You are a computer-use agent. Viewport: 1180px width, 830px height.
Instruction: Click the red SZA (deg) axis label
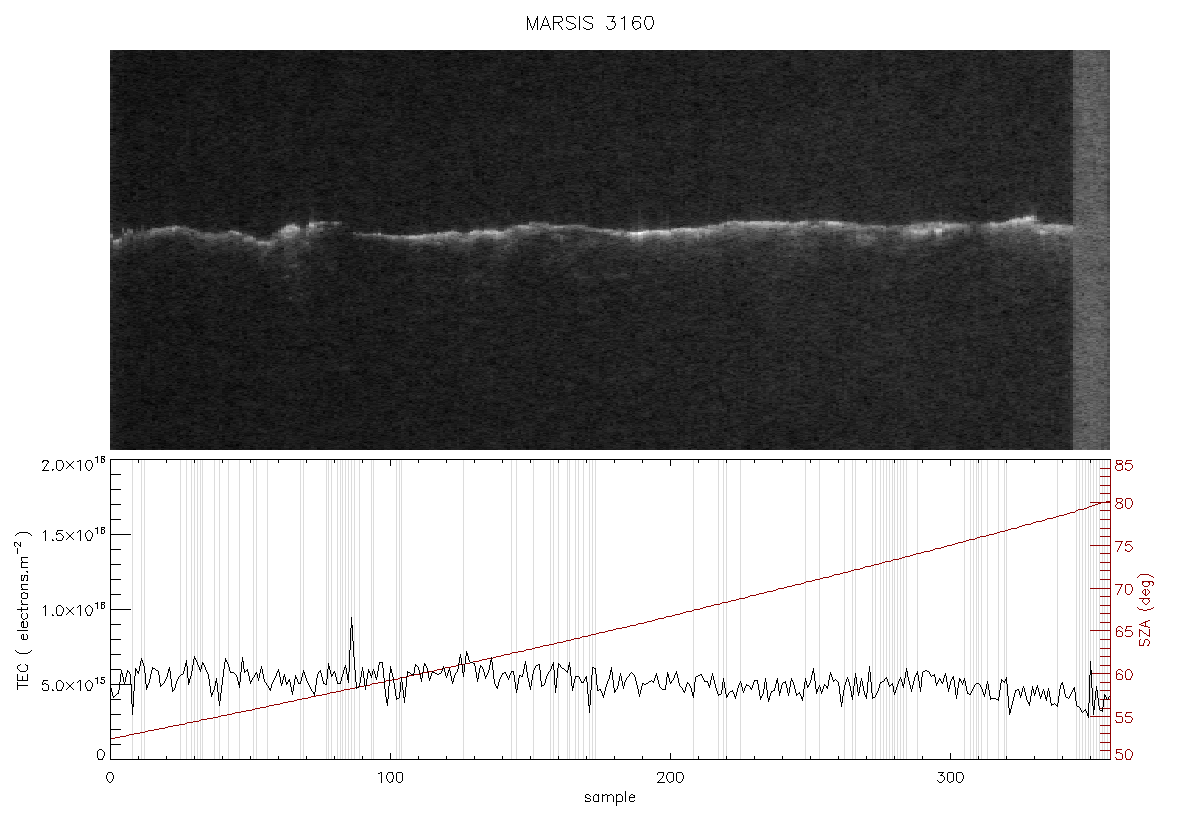[x=1145, y=610]
